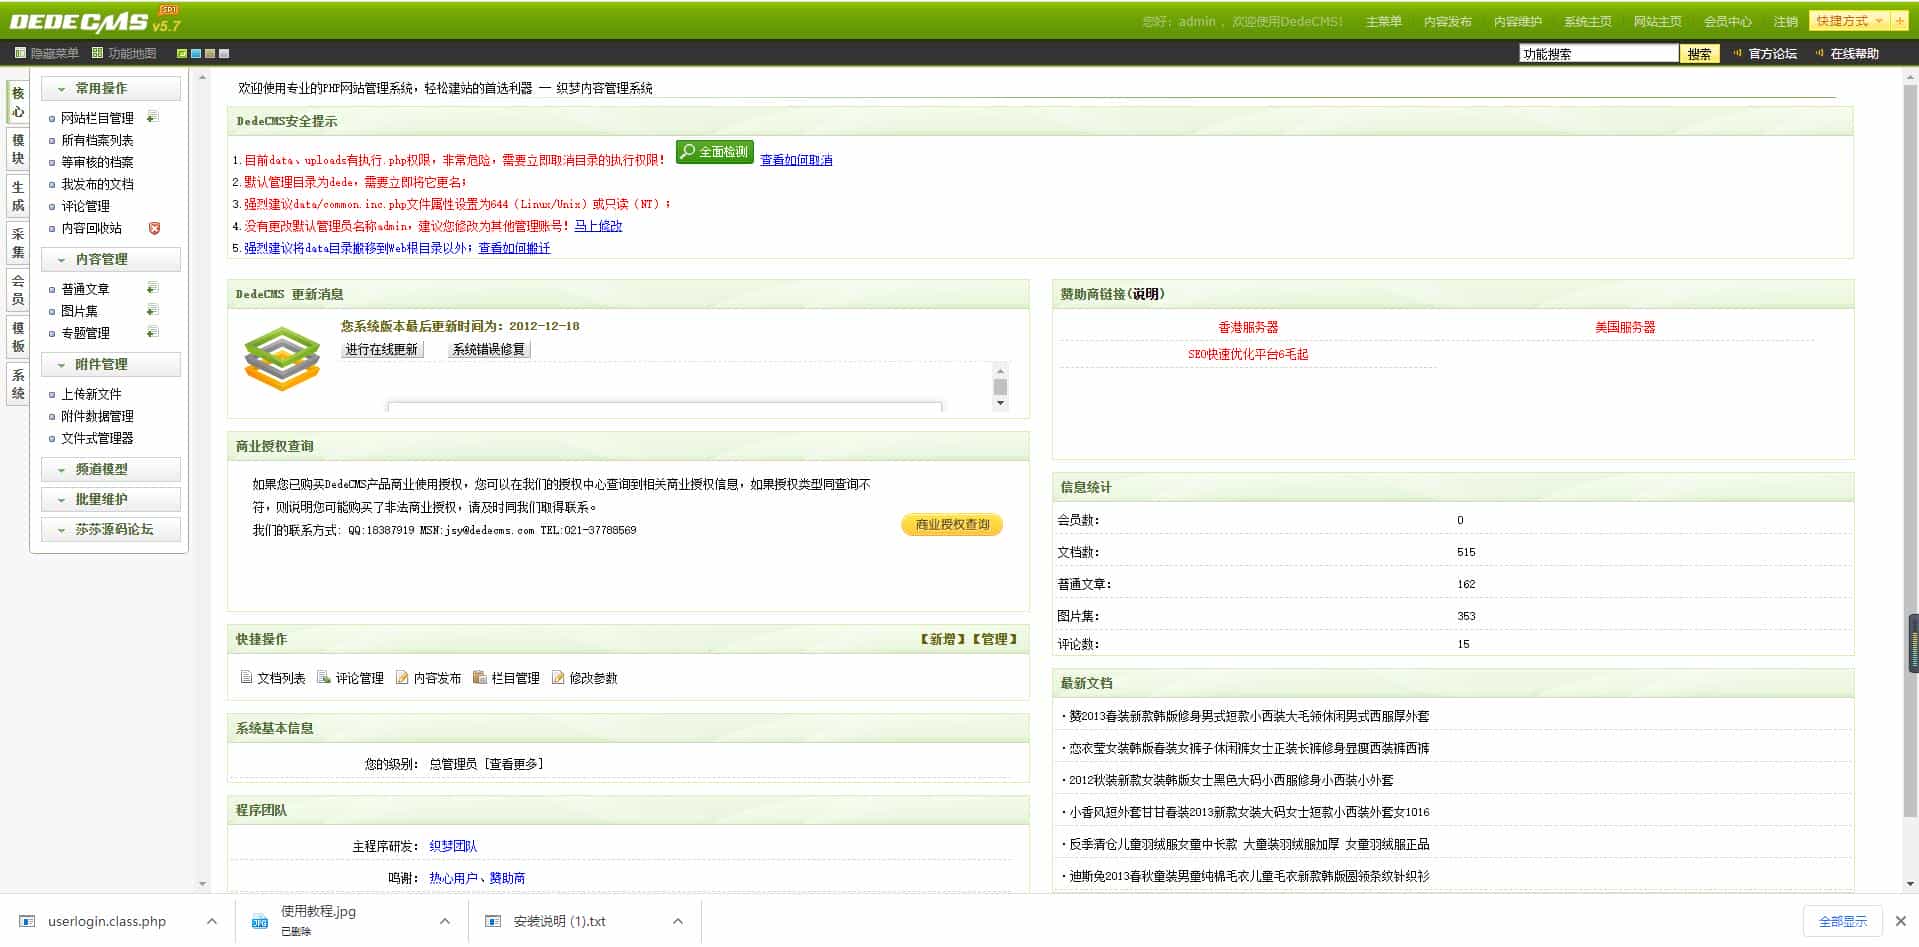The image size is (1919, 947).
Task: Click the DedeCMS logo in the header
Action: coord(95,20)
